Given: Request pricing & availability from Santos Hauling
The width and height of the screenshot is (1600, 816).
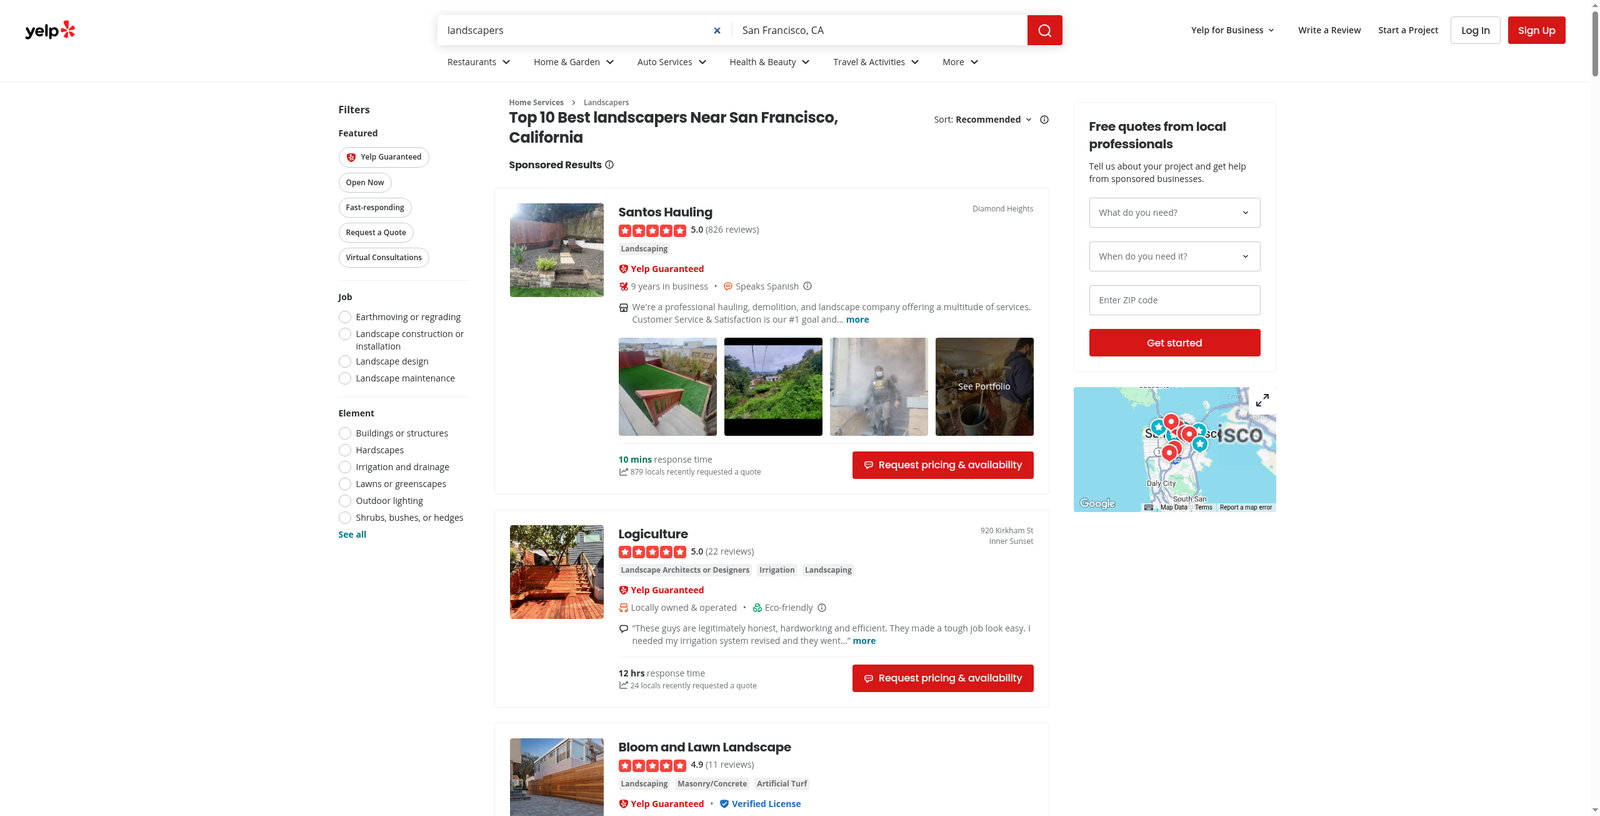Looking at the screenshot, I should pyautogui.click(x=942, y=465).
